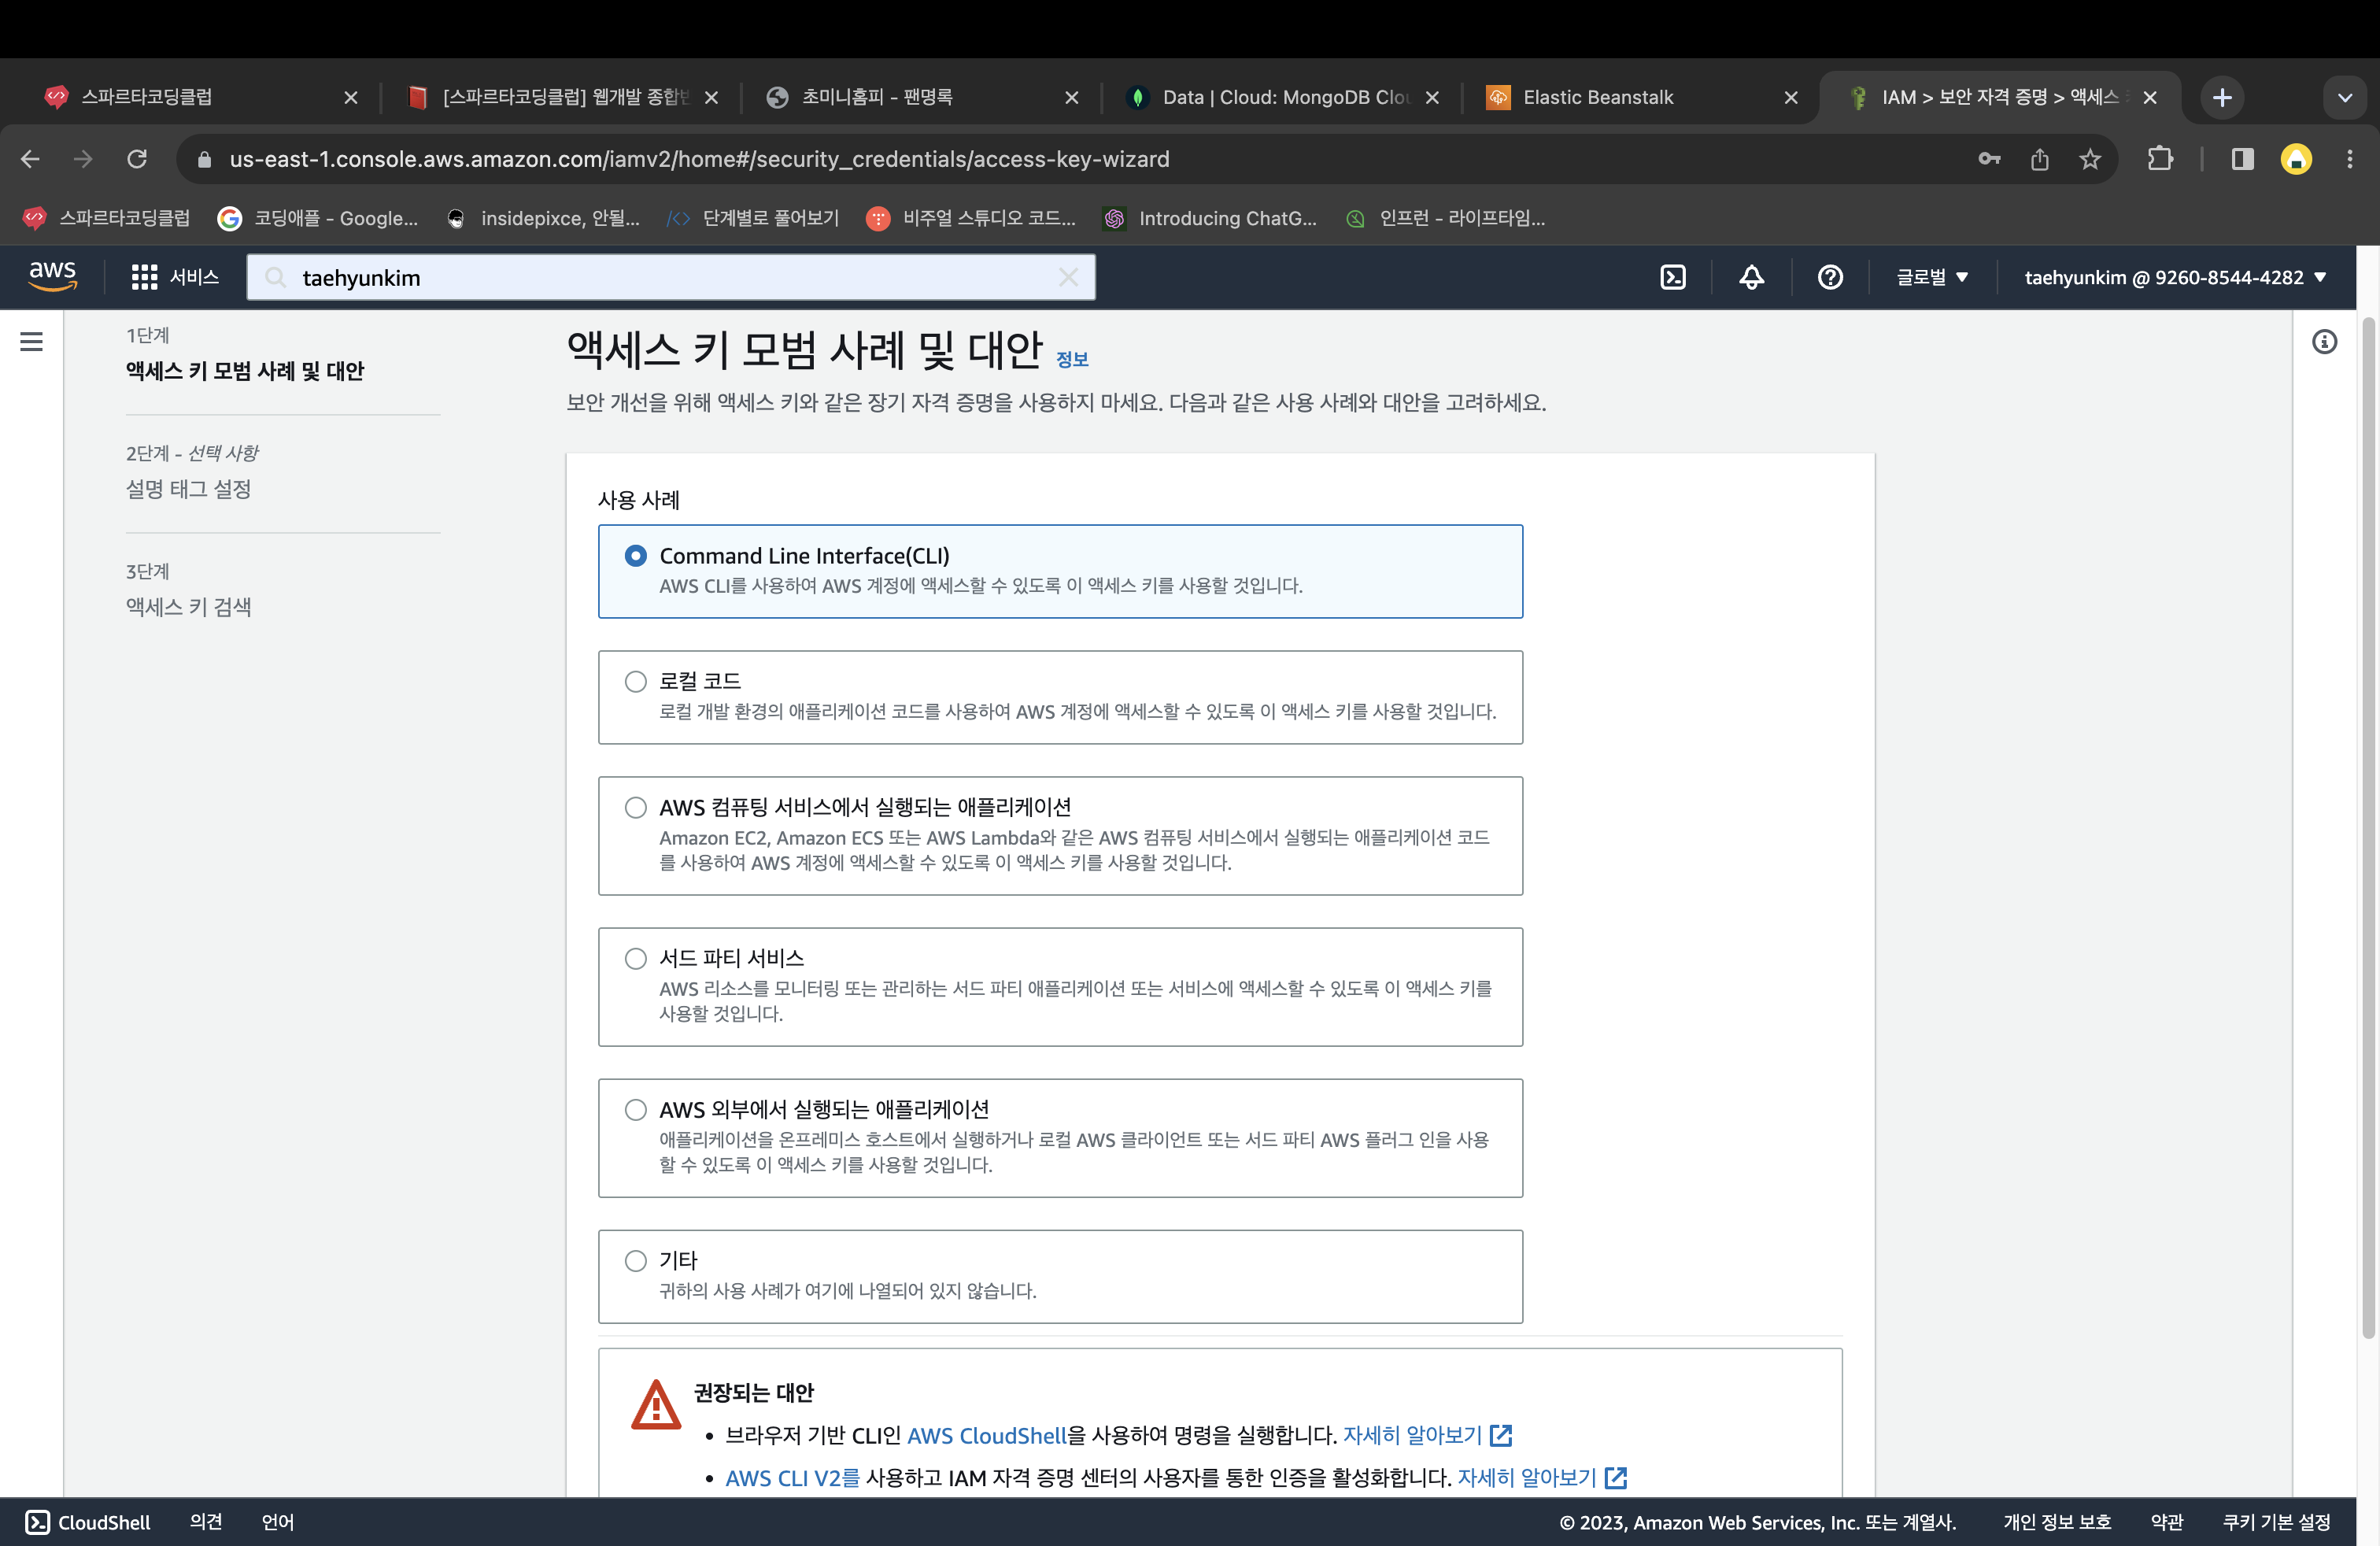Click the 정보 info link beside heading
Screen dimensions: 2380x1546
1072,360
